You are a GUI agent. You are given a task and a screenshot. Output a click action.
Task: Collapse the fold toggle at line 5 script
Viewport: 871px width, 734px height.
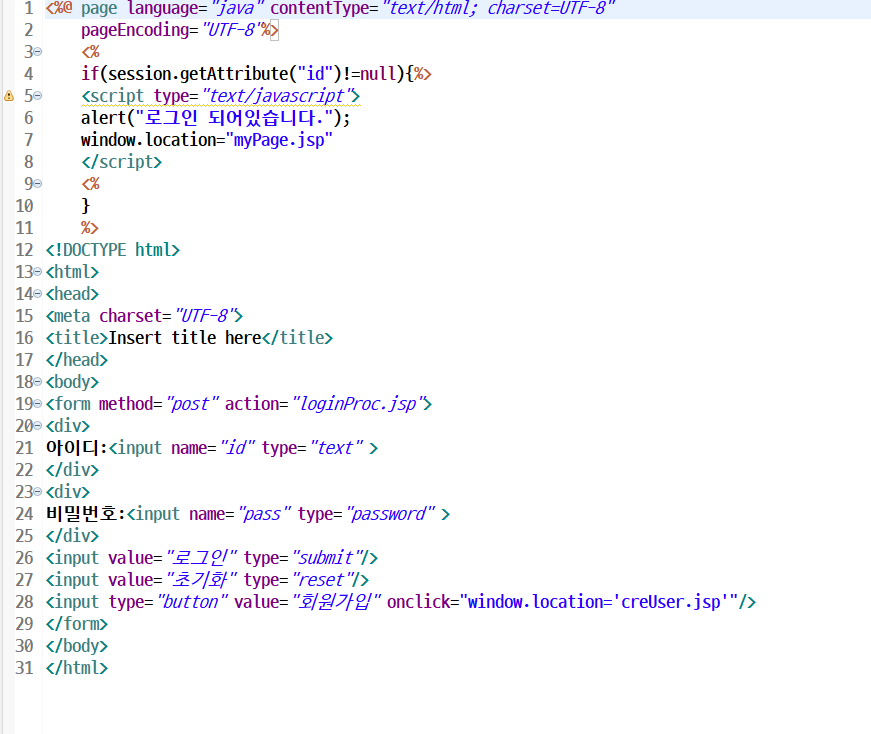[x=37, y=96]
